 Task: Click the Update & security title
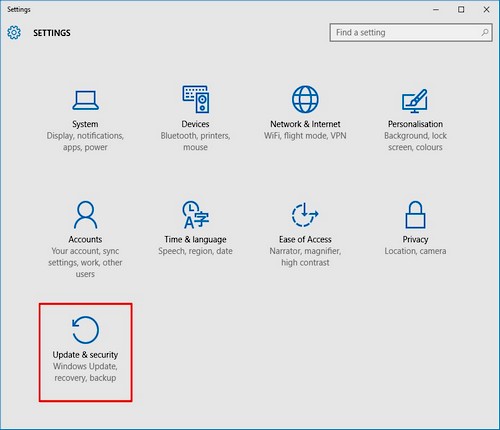(85, 355)
